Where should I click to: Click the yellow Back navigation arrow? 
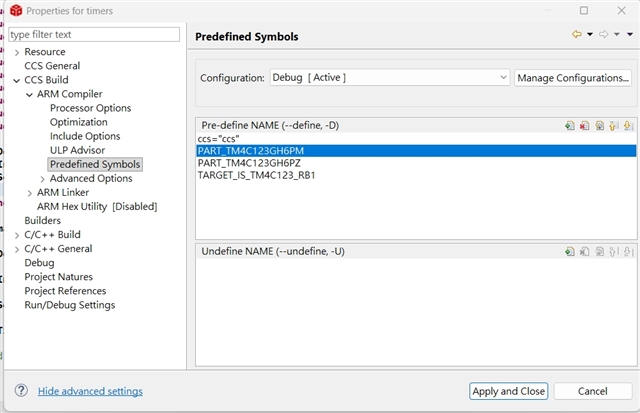click(577, 35)
